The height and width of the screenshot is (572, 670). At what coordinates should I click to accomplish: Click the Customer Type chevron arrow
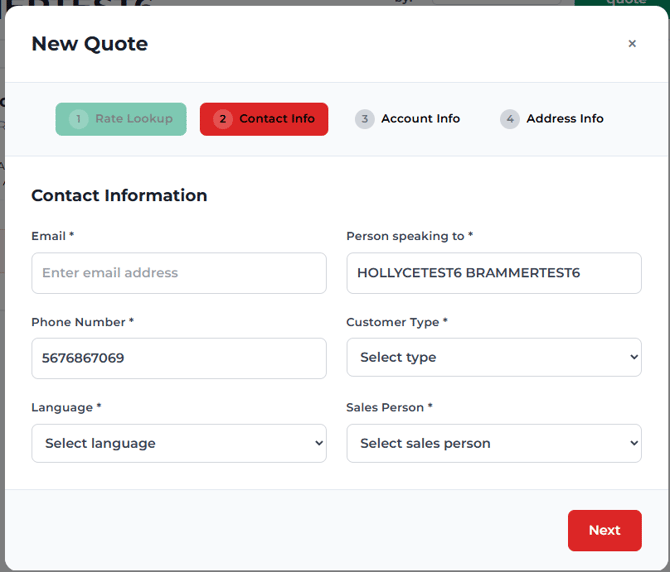click(634, 357)
